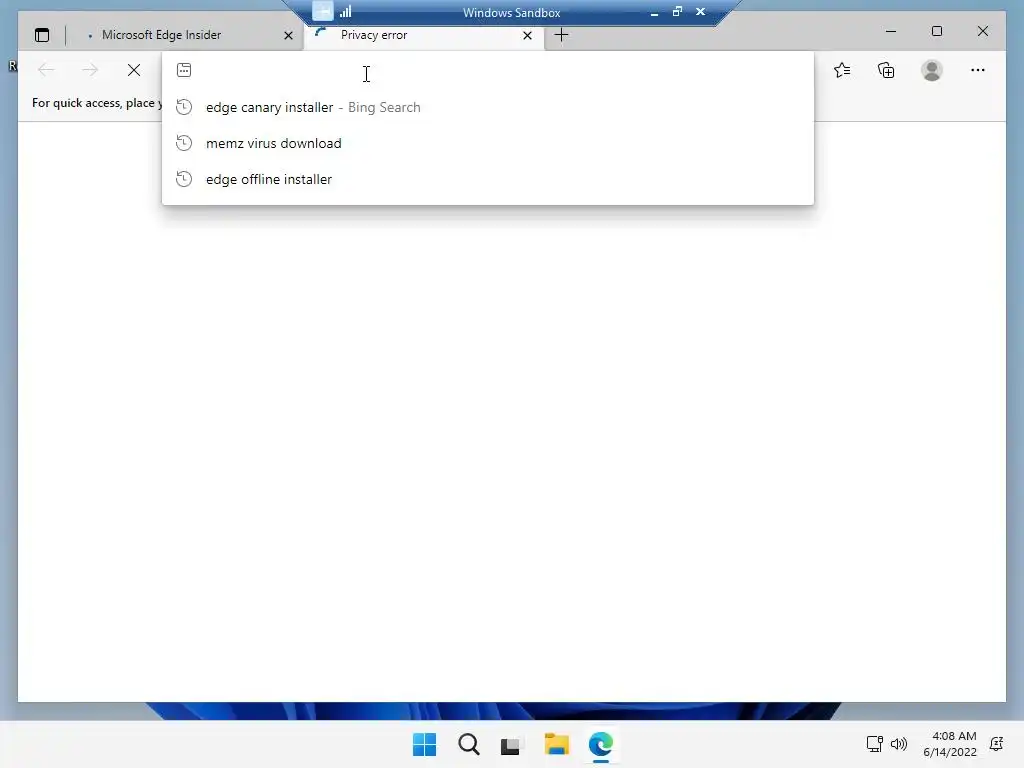
Task: Close the Privacy error tab
Action: click(x=527, y=35)
